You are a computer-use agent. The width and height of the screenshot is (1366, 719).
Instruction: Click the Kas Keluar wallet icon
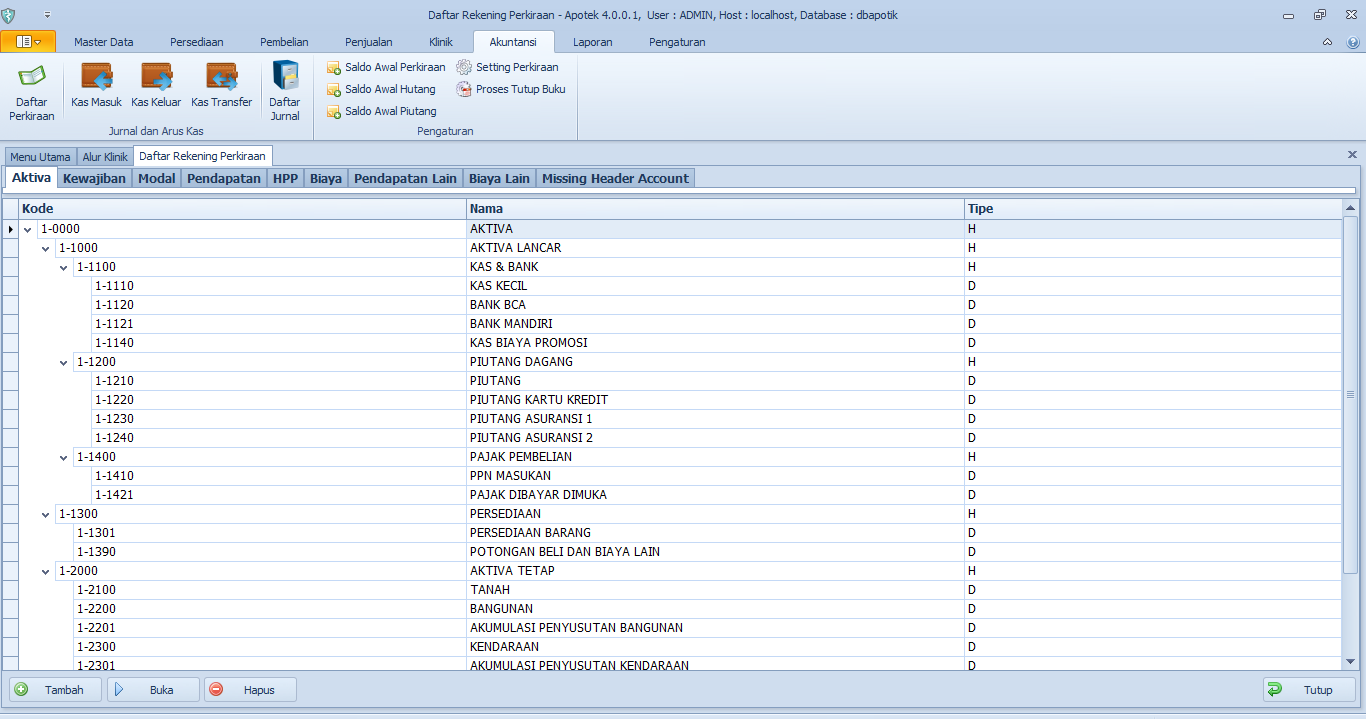pos(156,76)
